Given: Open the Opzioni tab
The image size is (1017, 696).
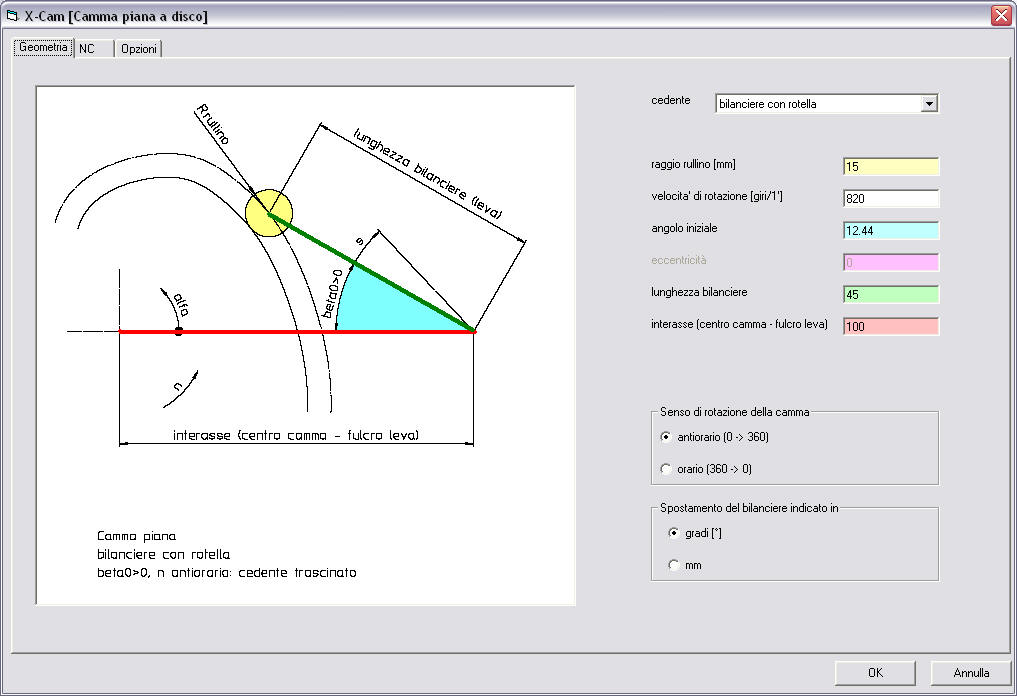Looking at the screenshot, I should 139,49.
